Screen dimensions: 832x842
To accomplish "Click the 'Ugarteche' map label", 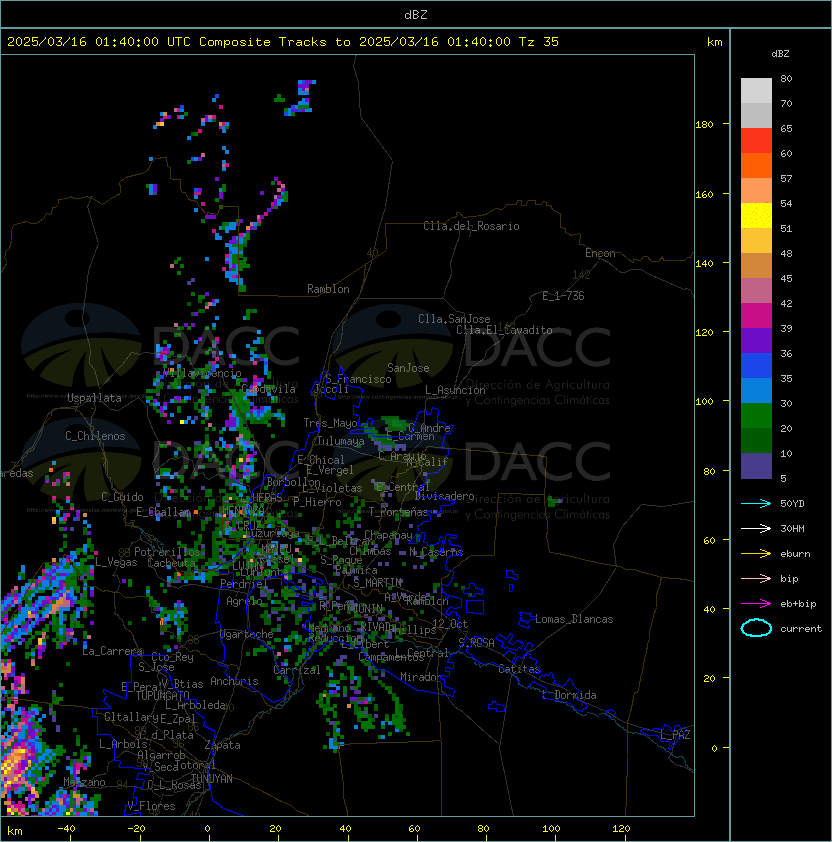I will pyautogui.click(x=247, y=635).
